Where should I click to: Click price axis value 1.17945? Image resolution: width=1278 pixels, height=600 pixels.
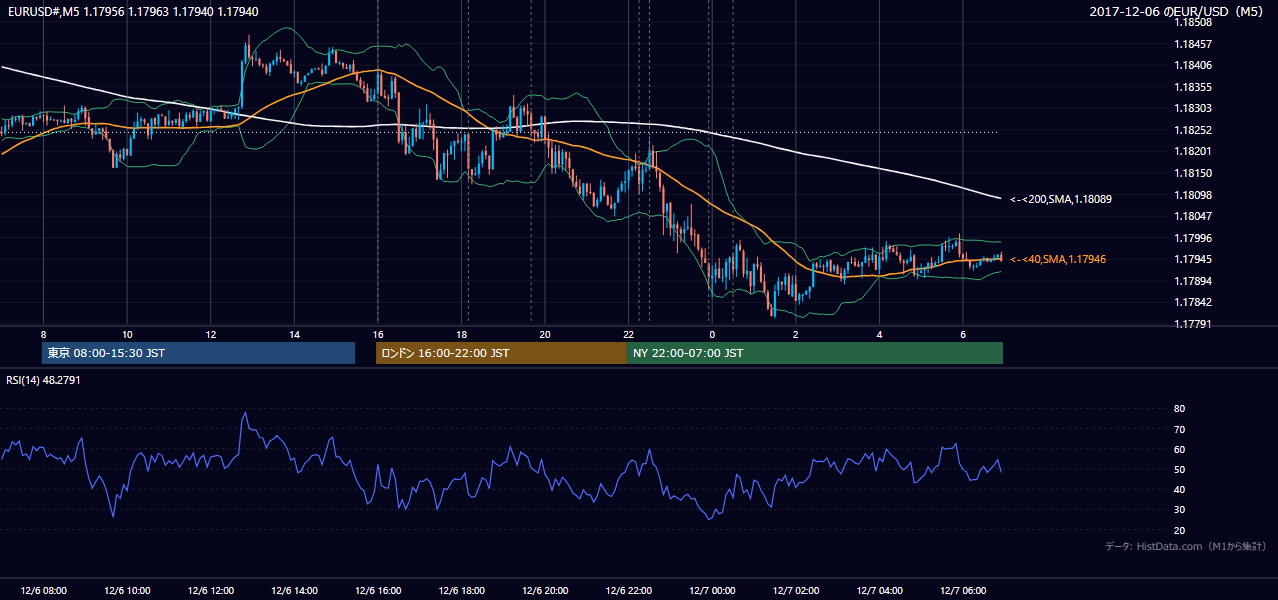click(x=1193, y=259)
